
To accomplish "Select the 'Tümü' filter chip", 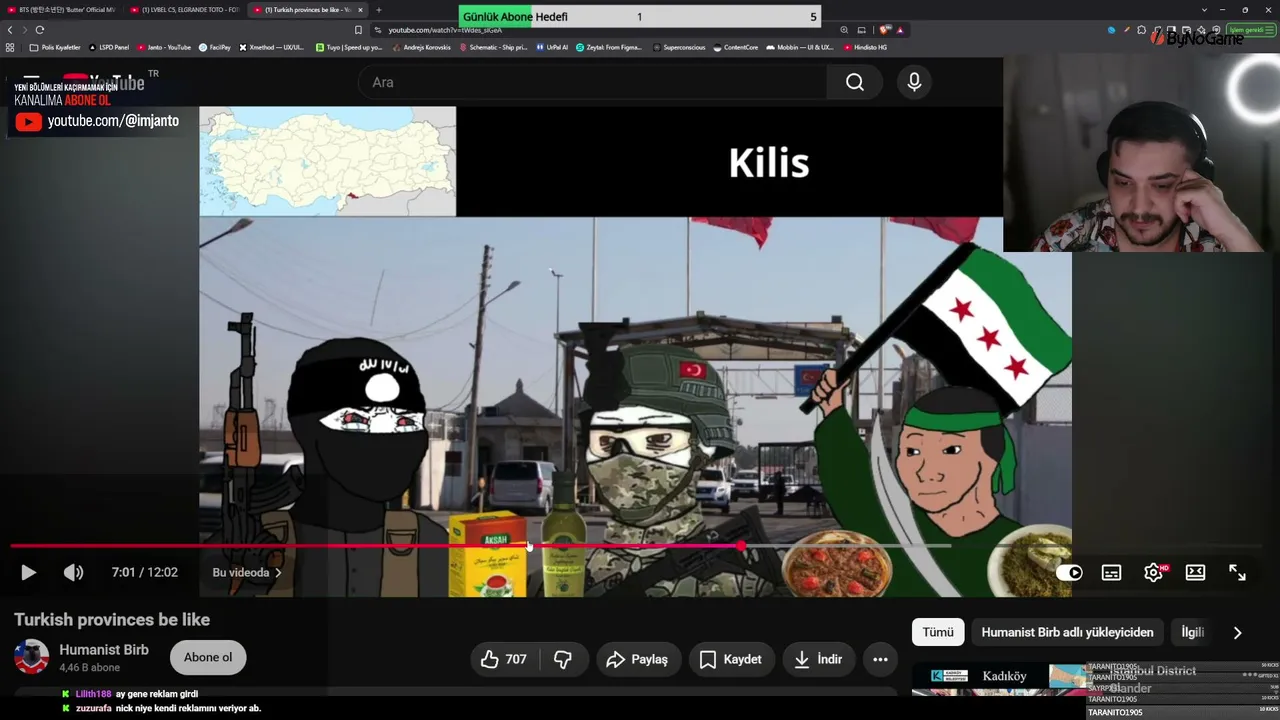I will click(x=938, y=632).
